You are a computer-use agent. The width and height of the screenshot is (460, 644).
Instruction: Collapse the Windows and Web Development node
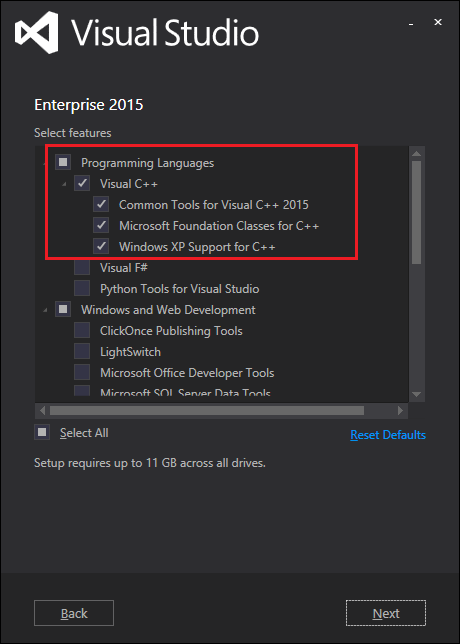45,310
